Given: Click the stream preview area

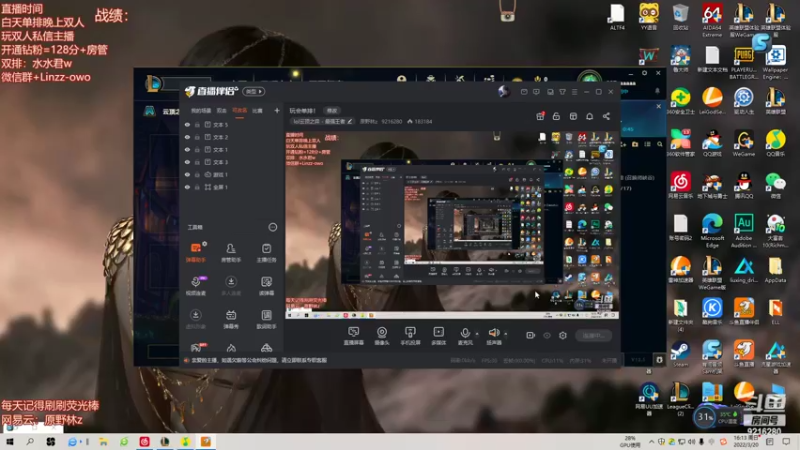Looking at the screenshot, I should click(452, 225).
